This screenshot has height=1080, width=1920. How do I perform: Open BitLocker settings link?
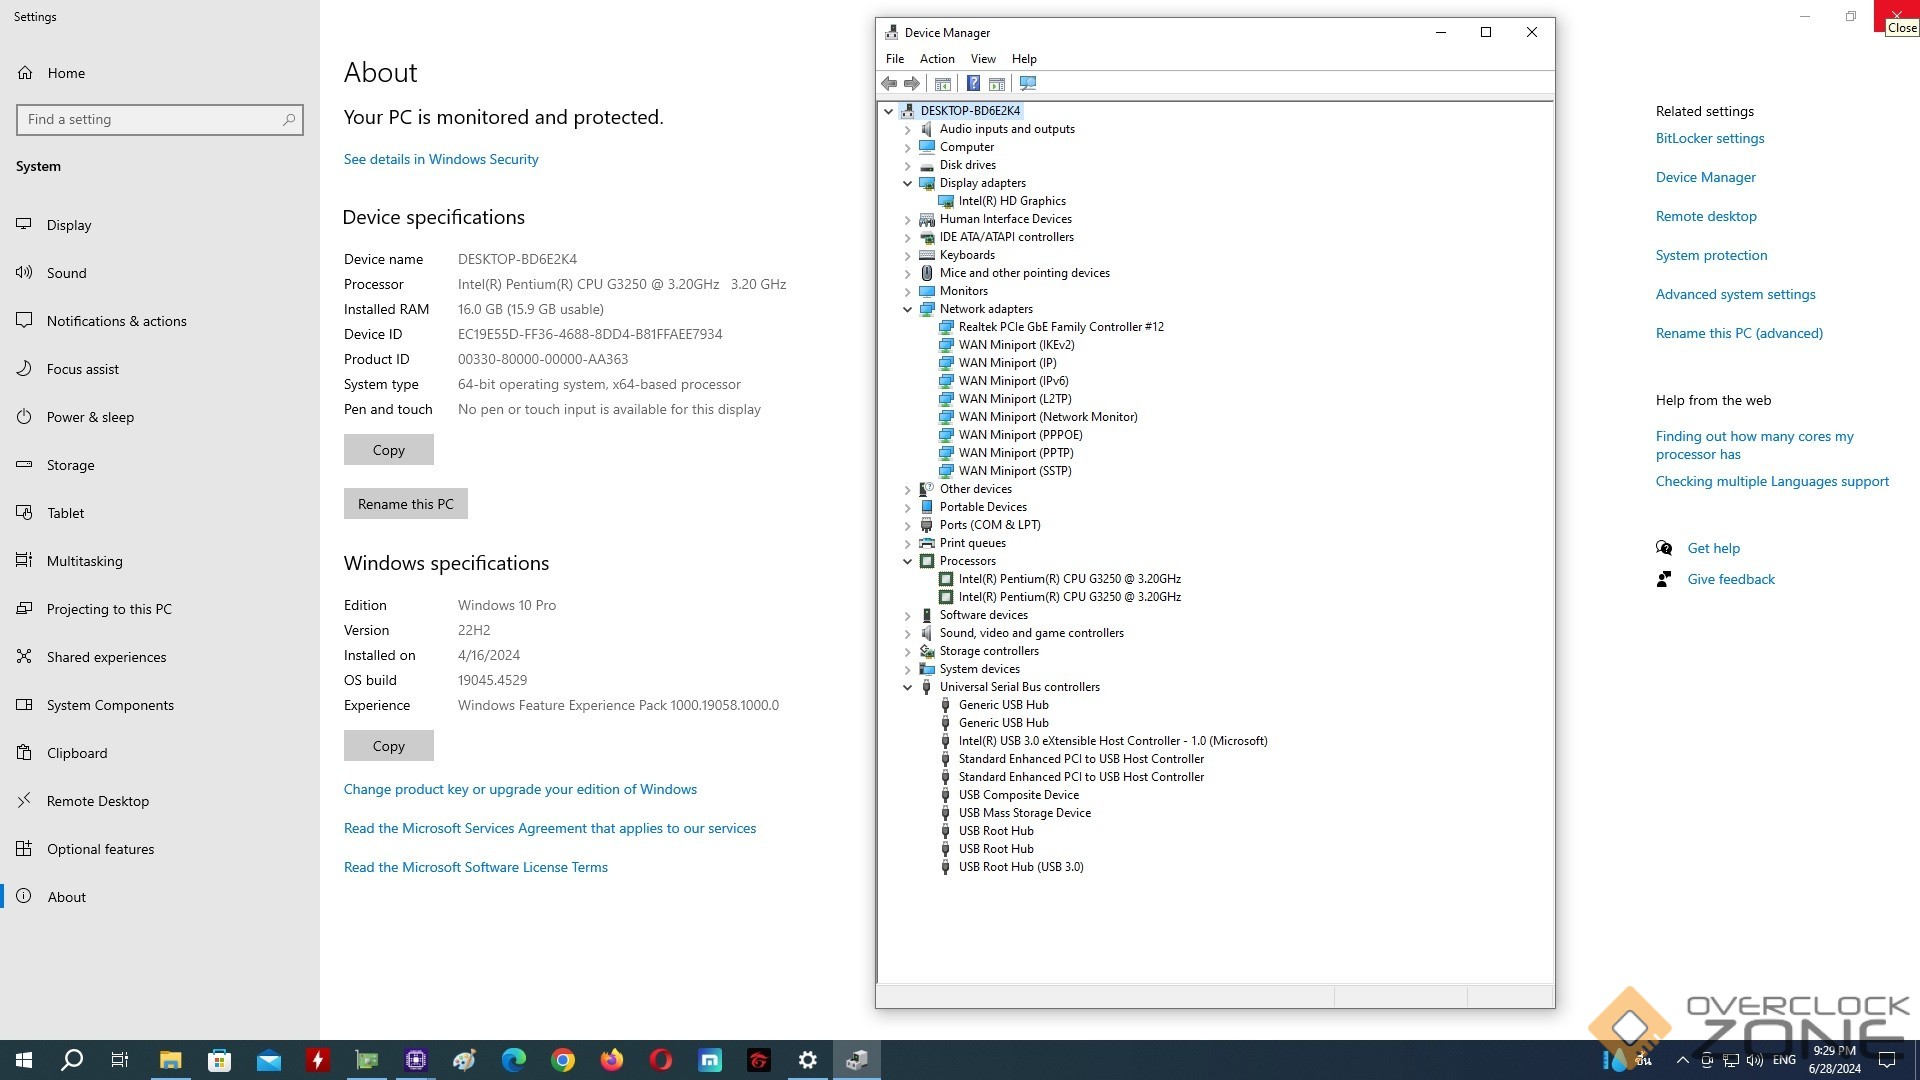click(1709, 138)
